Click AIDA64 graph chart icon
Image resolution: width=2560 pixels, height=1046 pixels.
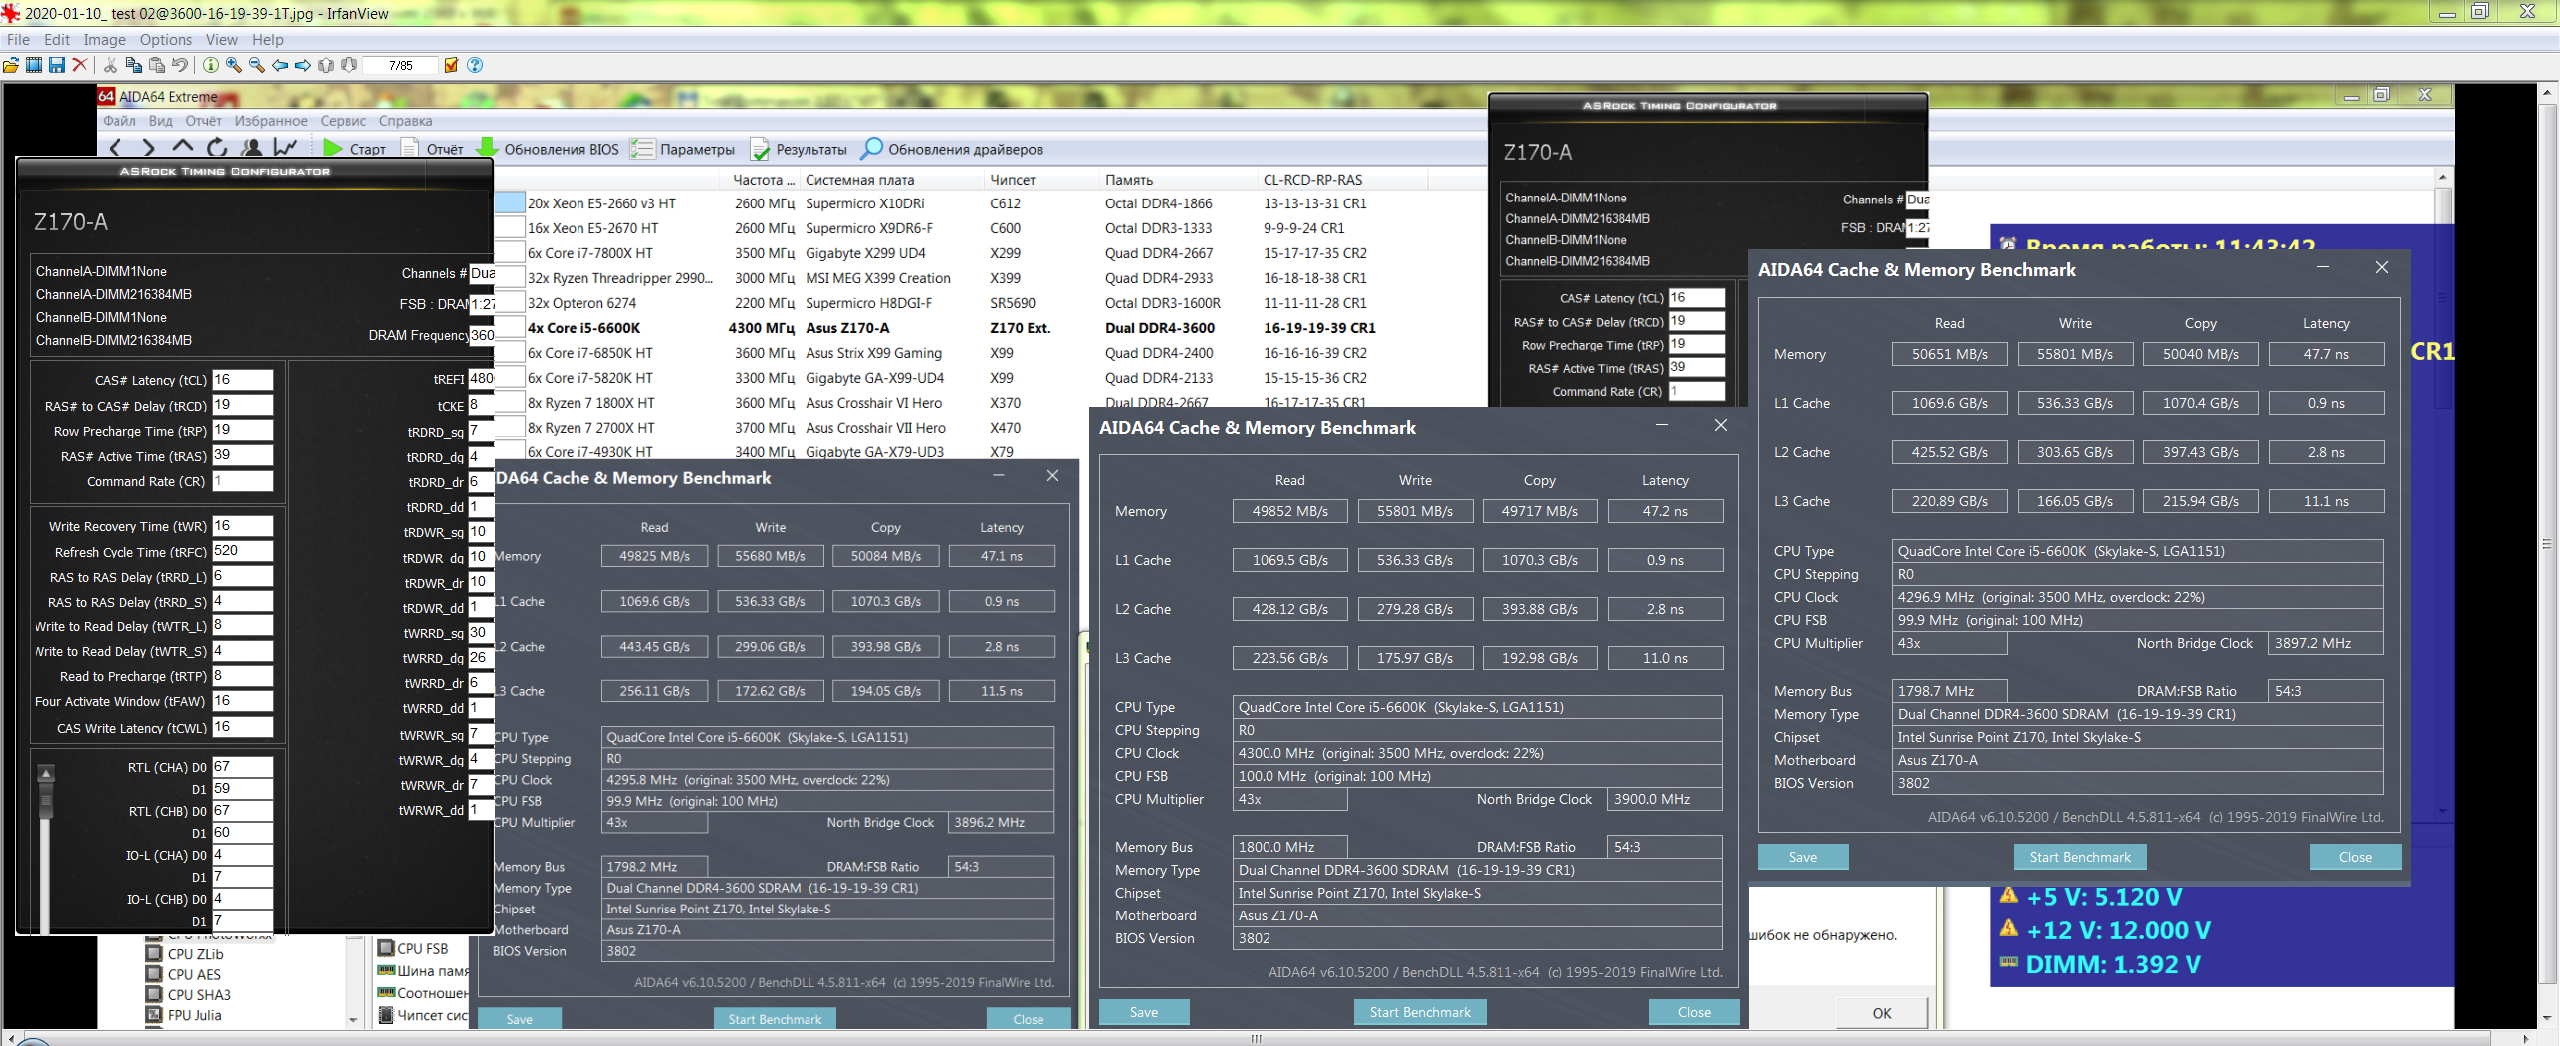coord(286,147)
